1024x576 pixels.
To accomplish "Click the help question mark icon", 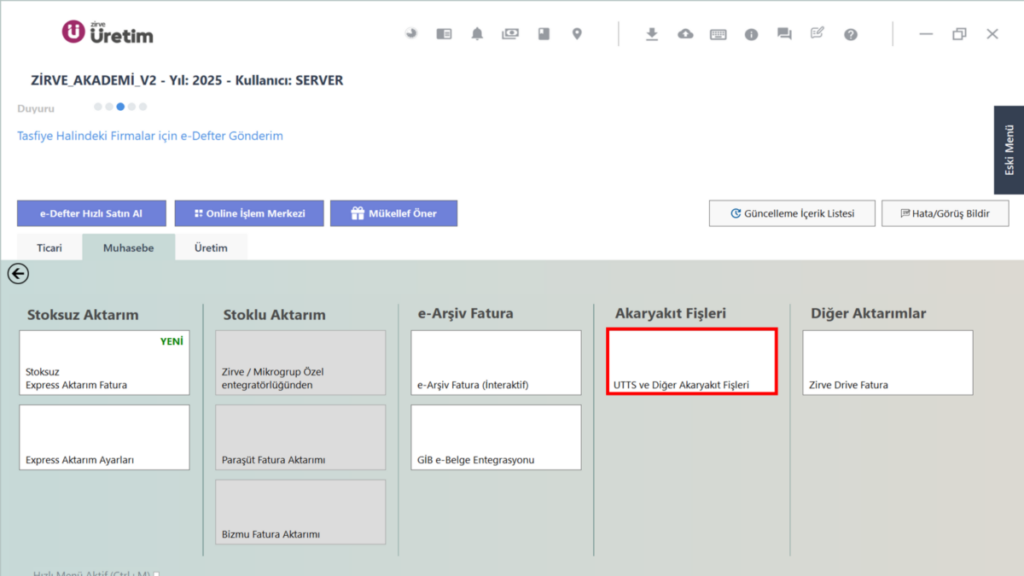I will [x=850, y=35].
